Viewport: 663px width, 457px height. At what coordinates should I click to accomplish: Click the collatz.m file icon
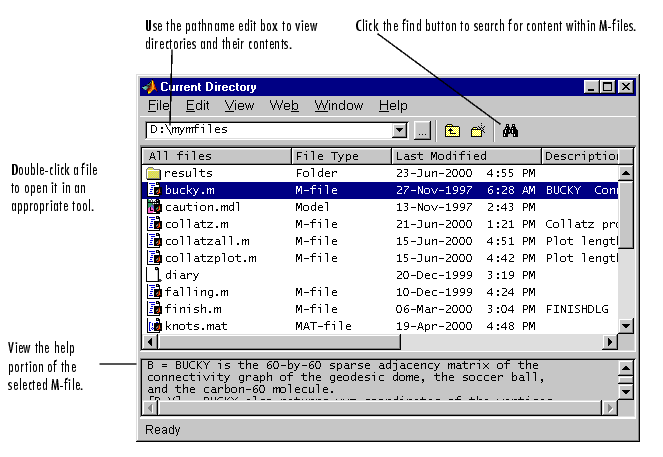click(x=154, y=224)
